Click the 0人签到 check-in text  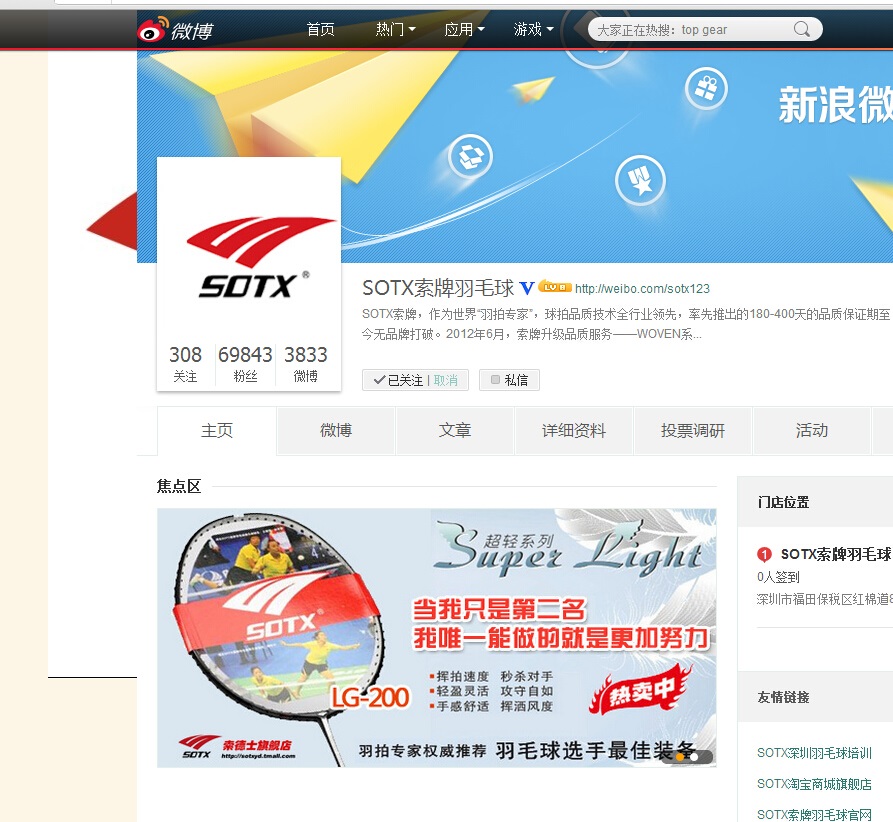(x=778, y=577)
